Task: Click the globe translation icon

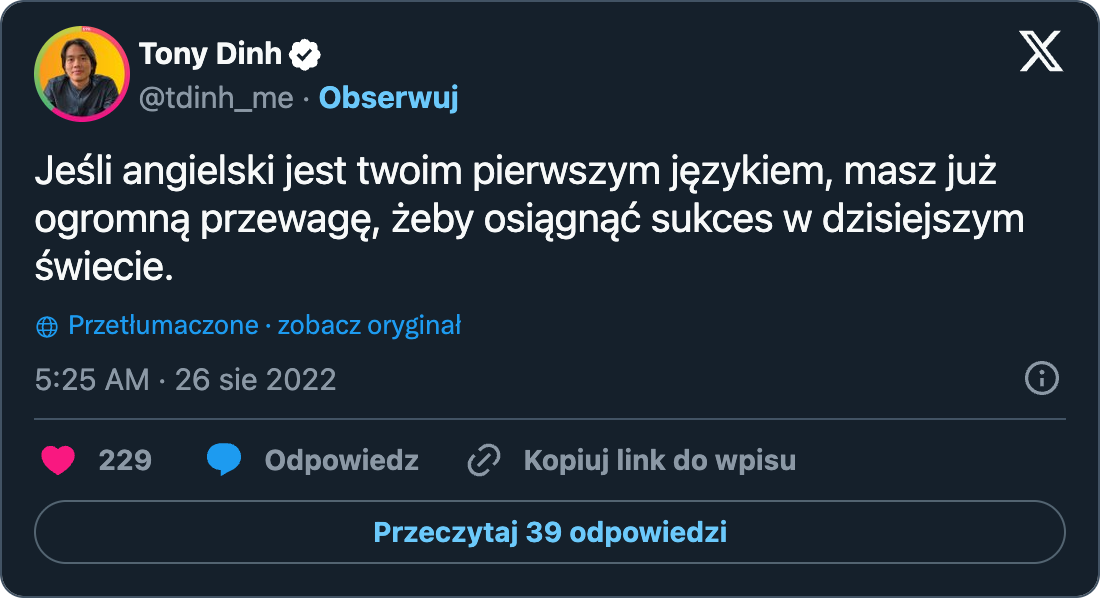Action: 46,327
